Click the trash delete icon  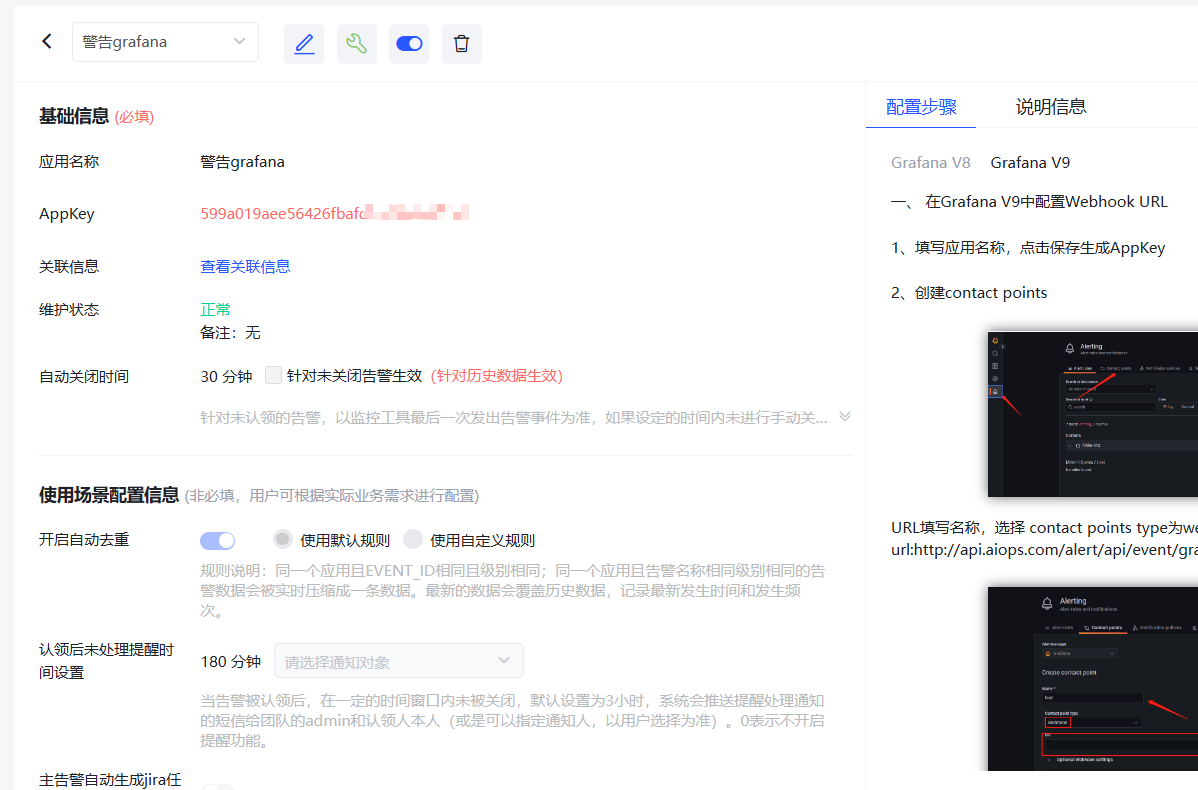[461, 44]
